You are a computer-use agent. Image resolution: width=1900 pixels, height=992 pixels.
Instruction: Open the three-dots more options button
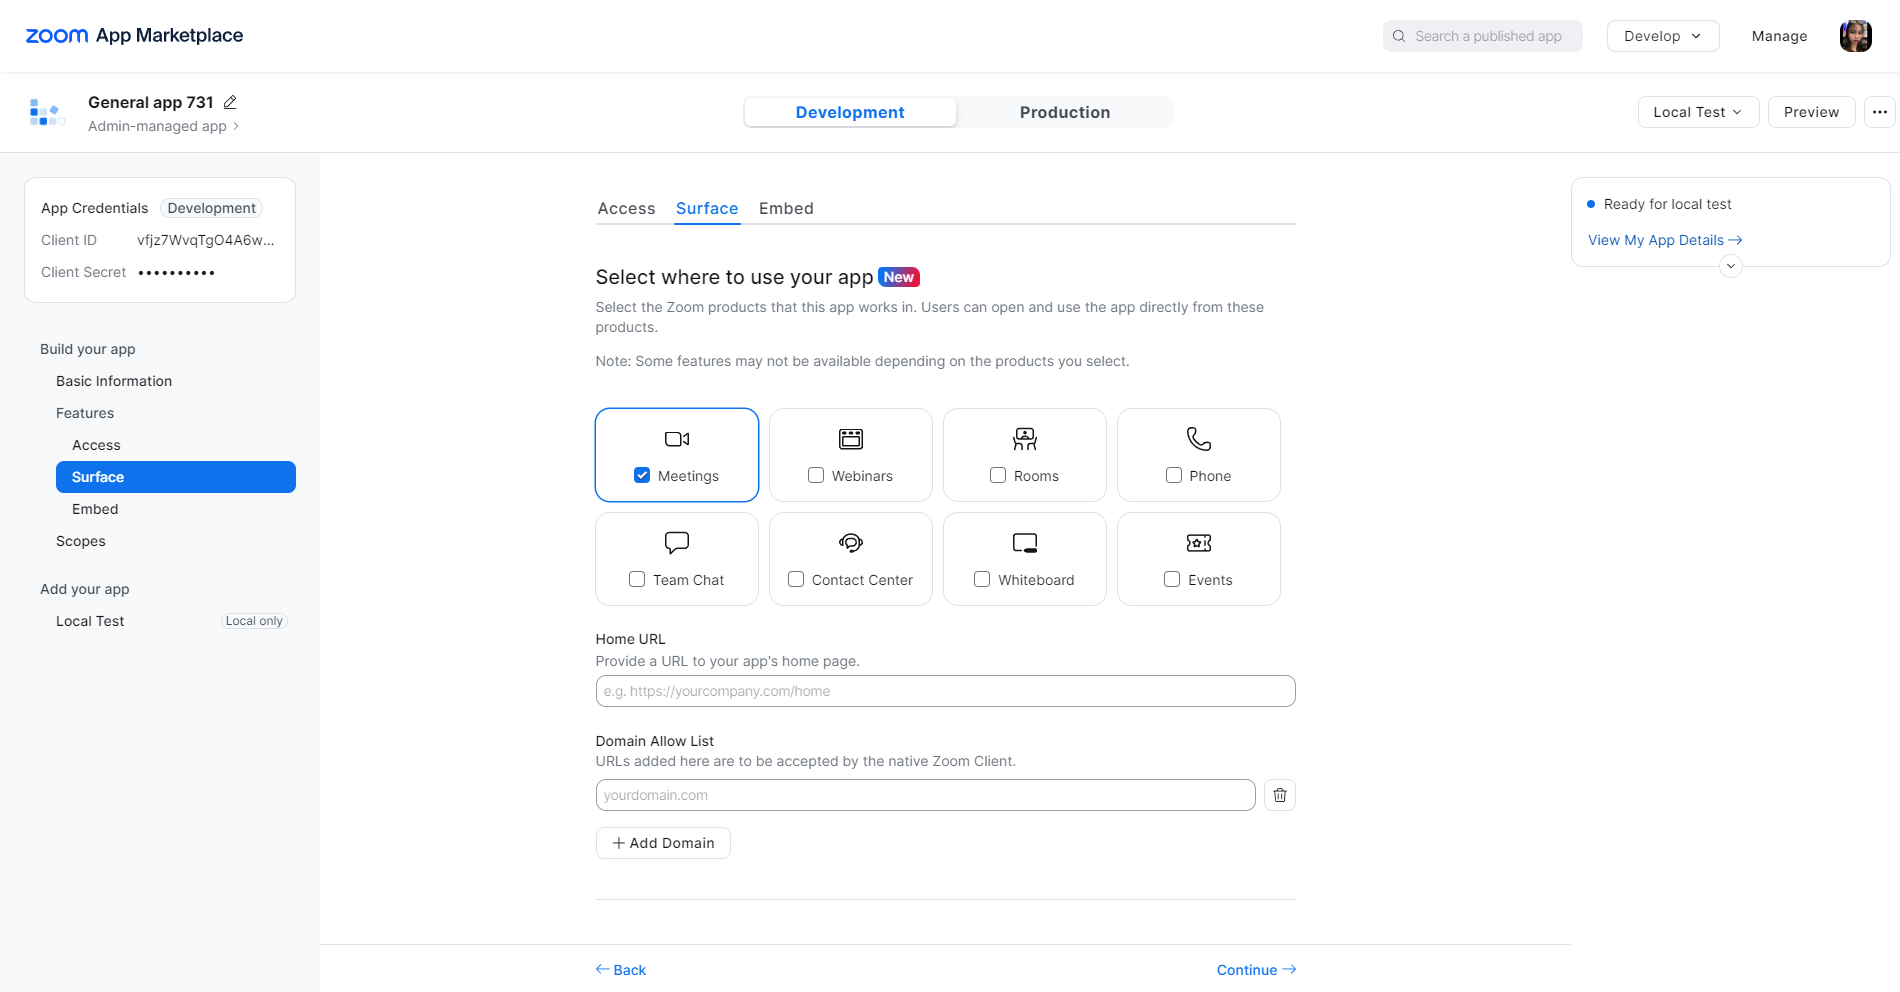1880,112
